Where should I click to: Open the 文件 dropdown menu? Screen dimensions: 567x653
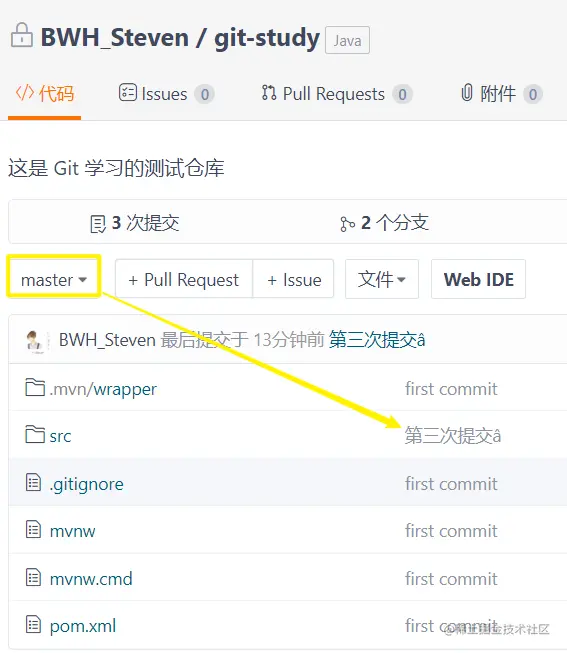(x=382, y=279)
